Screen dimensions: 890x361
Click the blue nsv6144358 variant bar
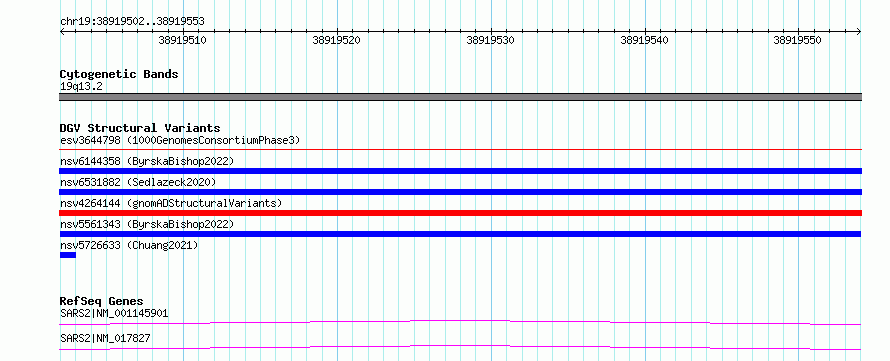[x=460, y=171]
